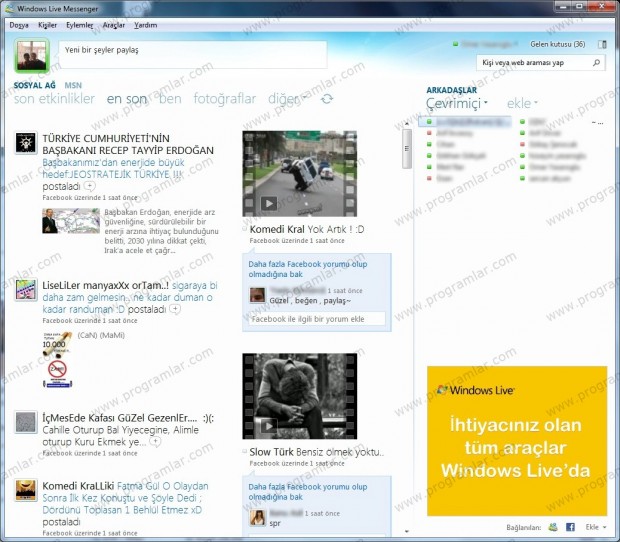Open 'sigaraya bi daha zam gelmesin' link
The width and height of the screenshot is (620, 542).
pyautogui.click(x=130, y=297)
